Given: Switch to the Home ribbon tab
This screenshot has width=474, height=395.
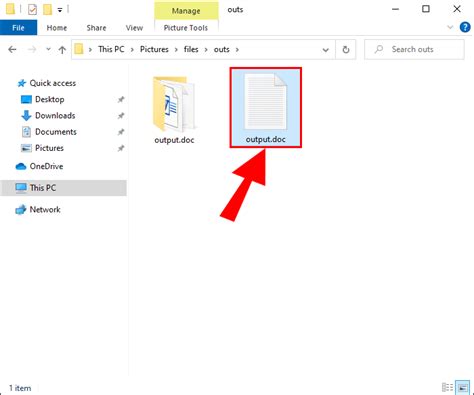Looking at the screenshot, I should point(57,28).
